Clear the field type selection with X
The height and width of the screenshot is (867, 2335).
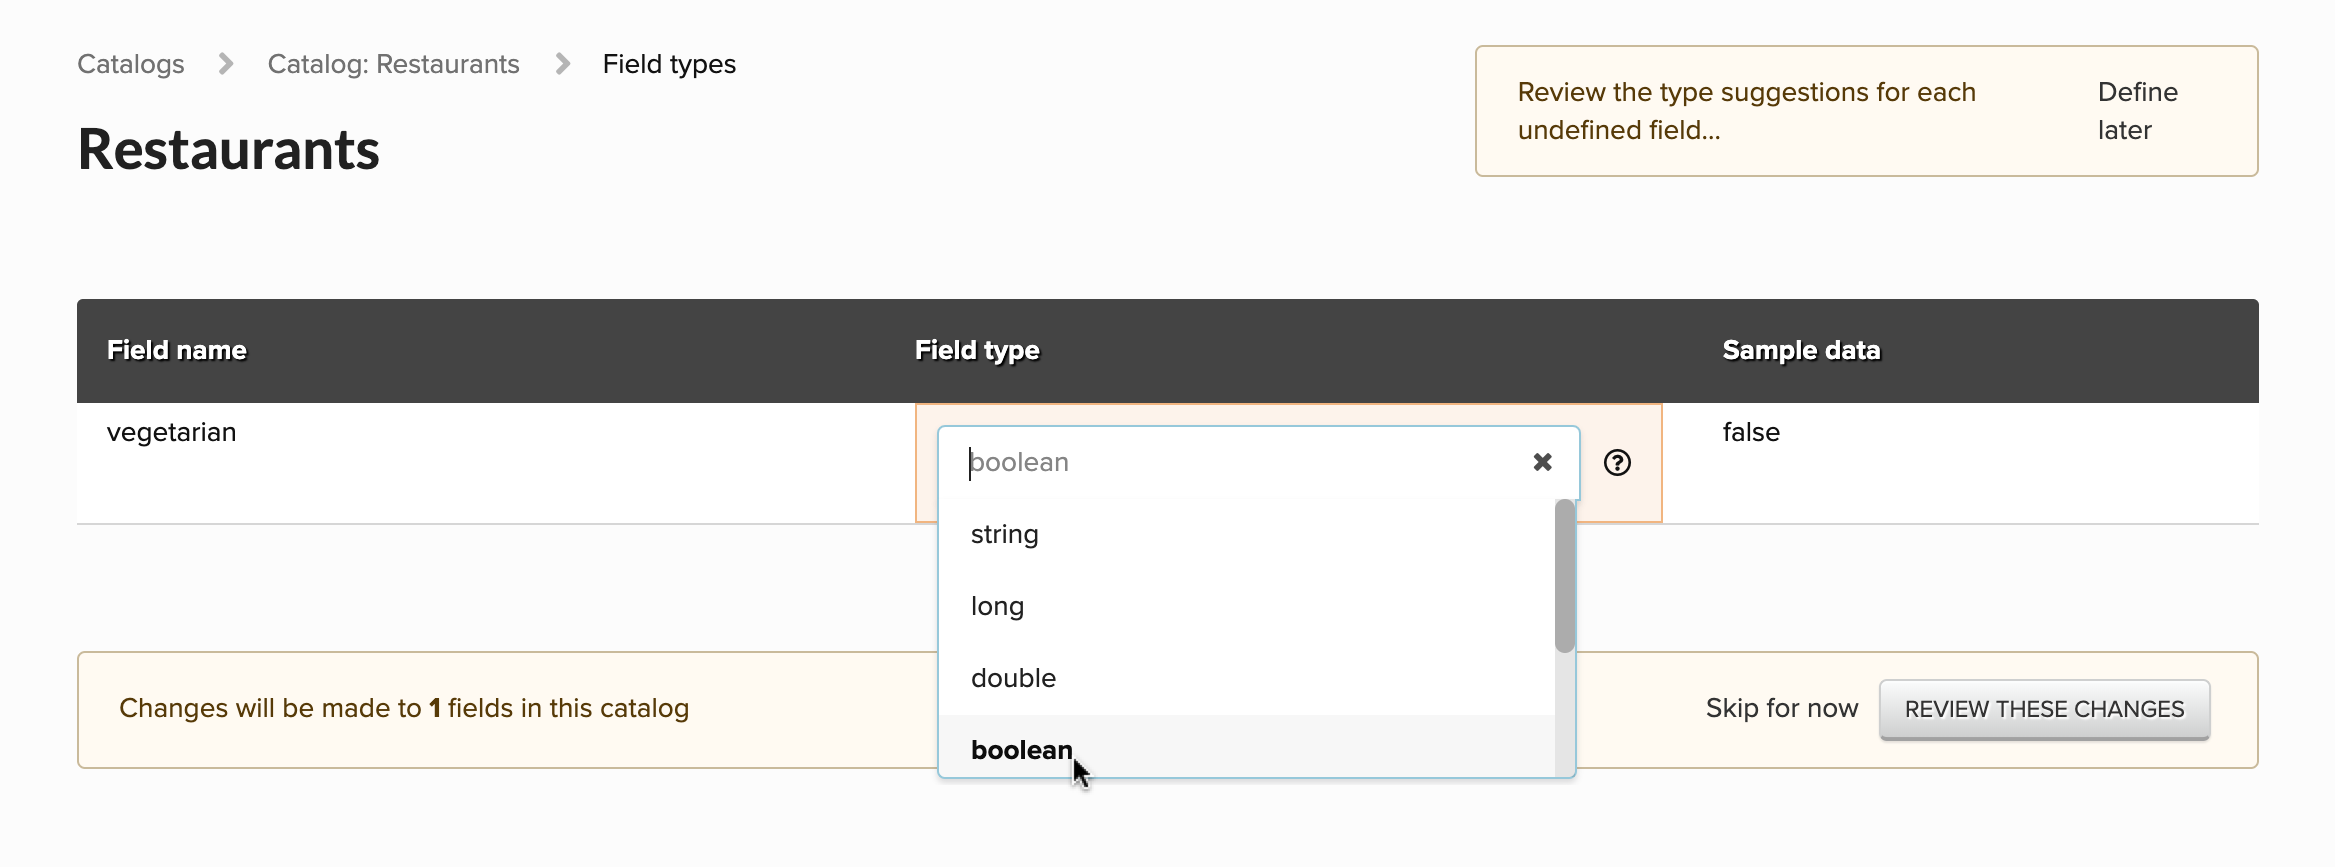[x=1542, y=462]
